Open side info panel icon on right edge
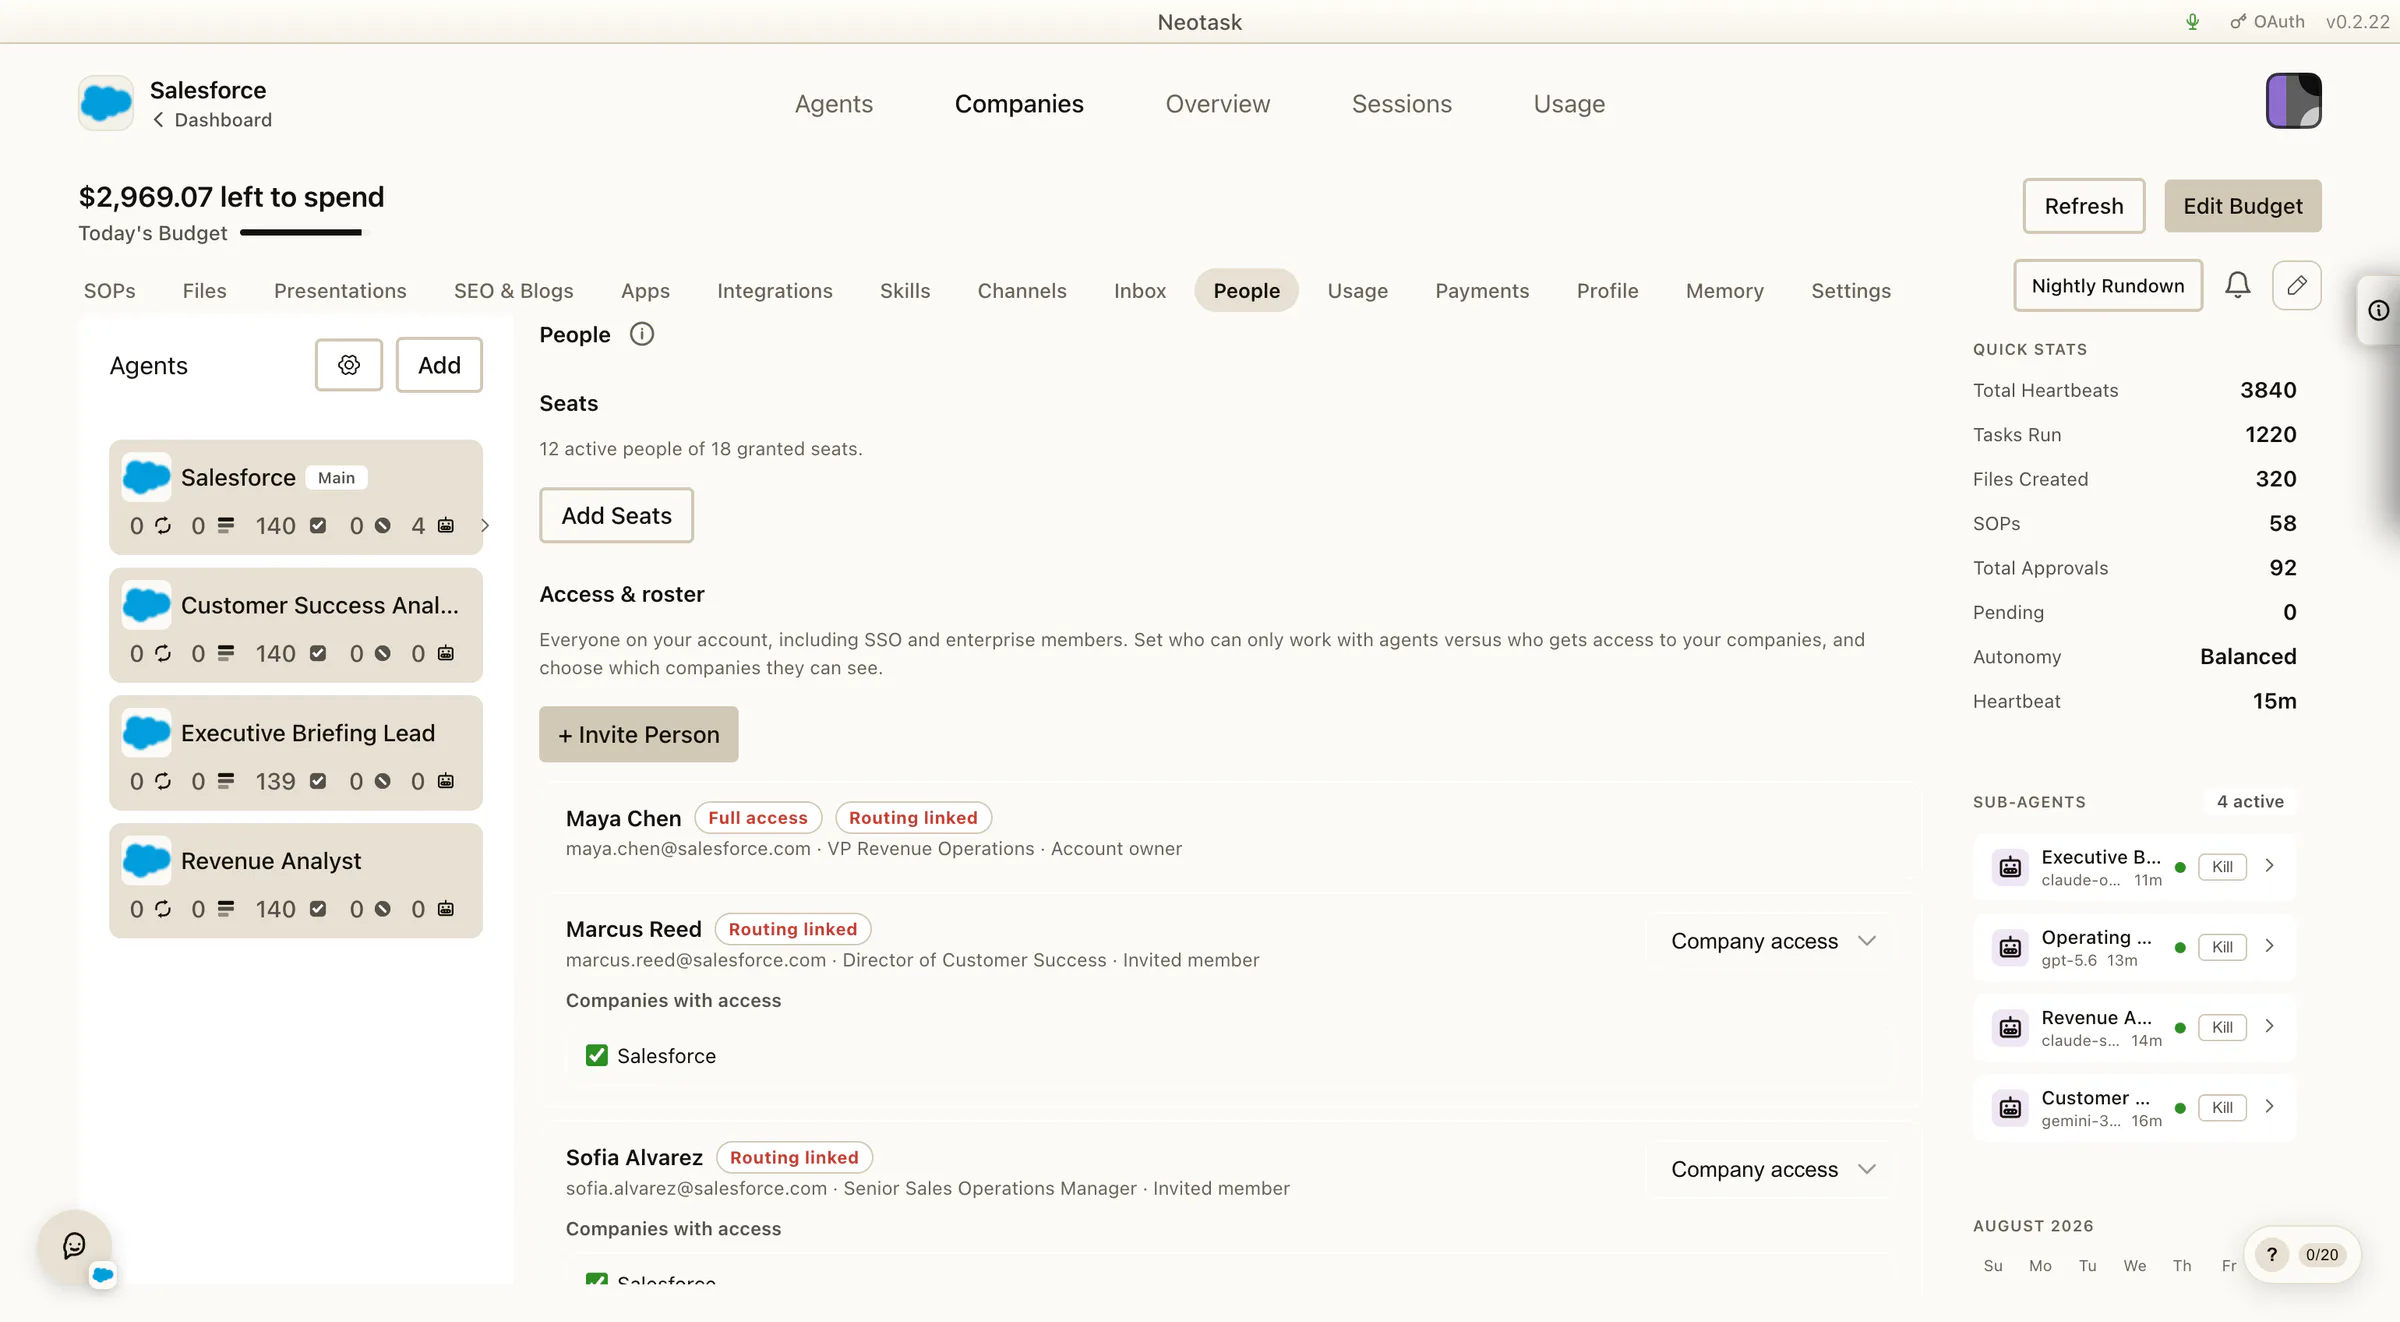 click(2379, 311)
